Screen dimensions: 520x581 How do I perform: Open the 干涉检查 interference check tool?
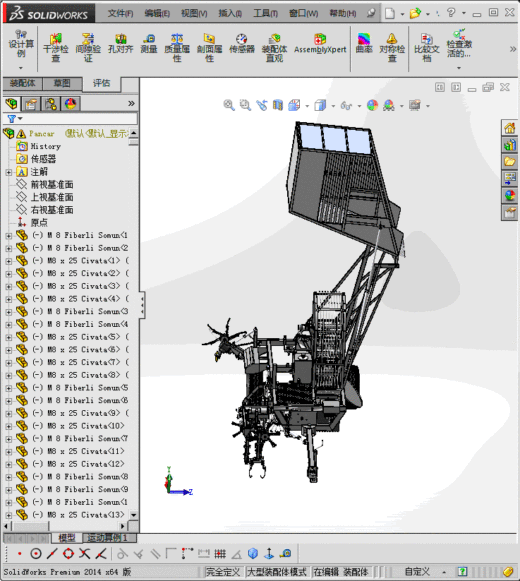56,47
